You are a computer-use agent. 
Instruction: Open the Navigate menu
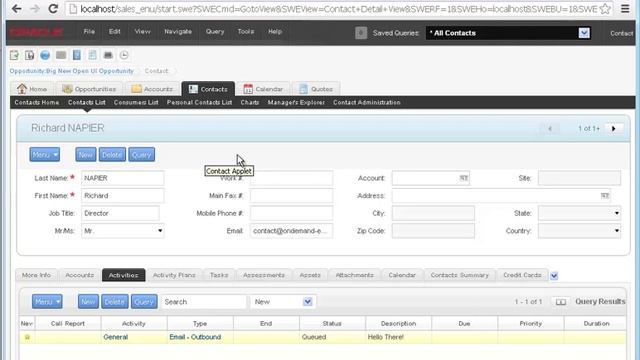pos(178,31)
